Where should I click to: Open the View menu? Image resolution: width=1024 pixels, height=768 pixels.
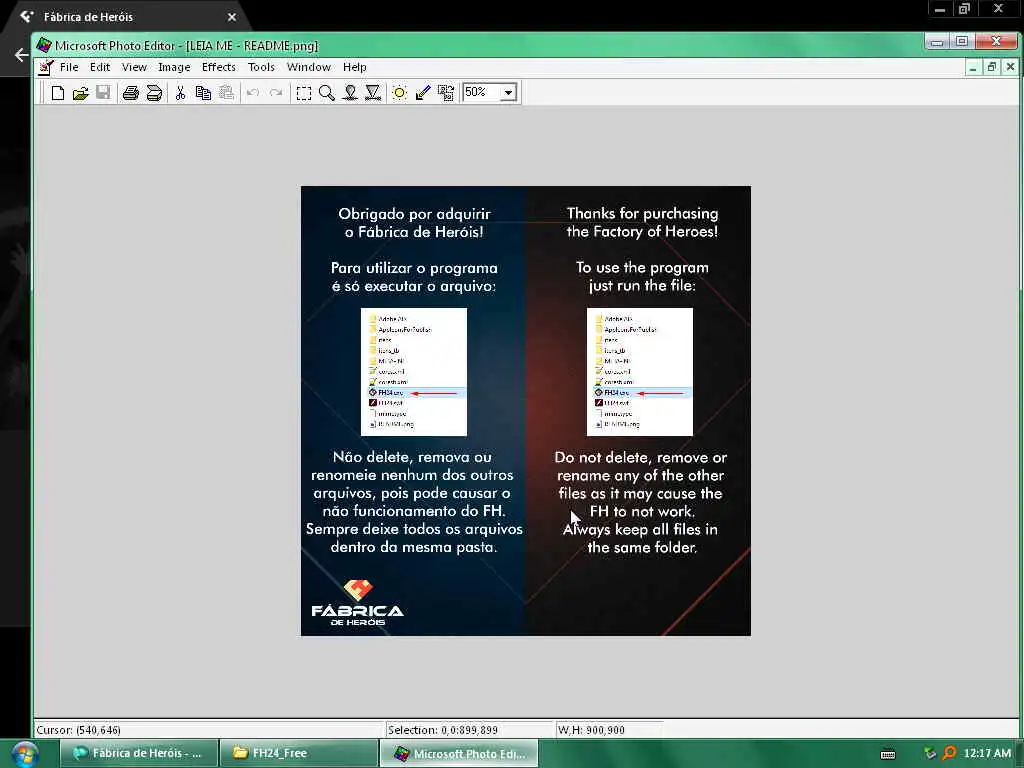tap(134, 67)
